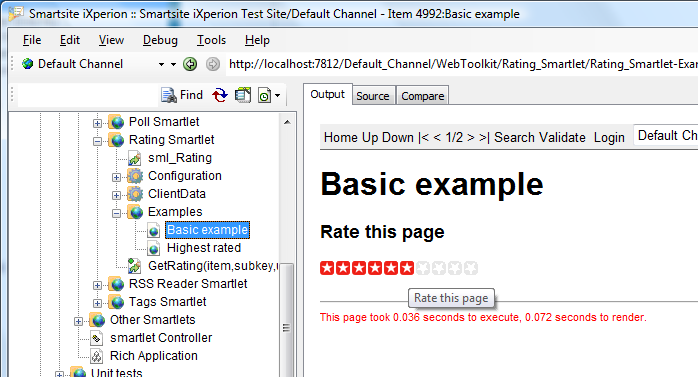Click the ClientData gear folder icon

(135, 194)
